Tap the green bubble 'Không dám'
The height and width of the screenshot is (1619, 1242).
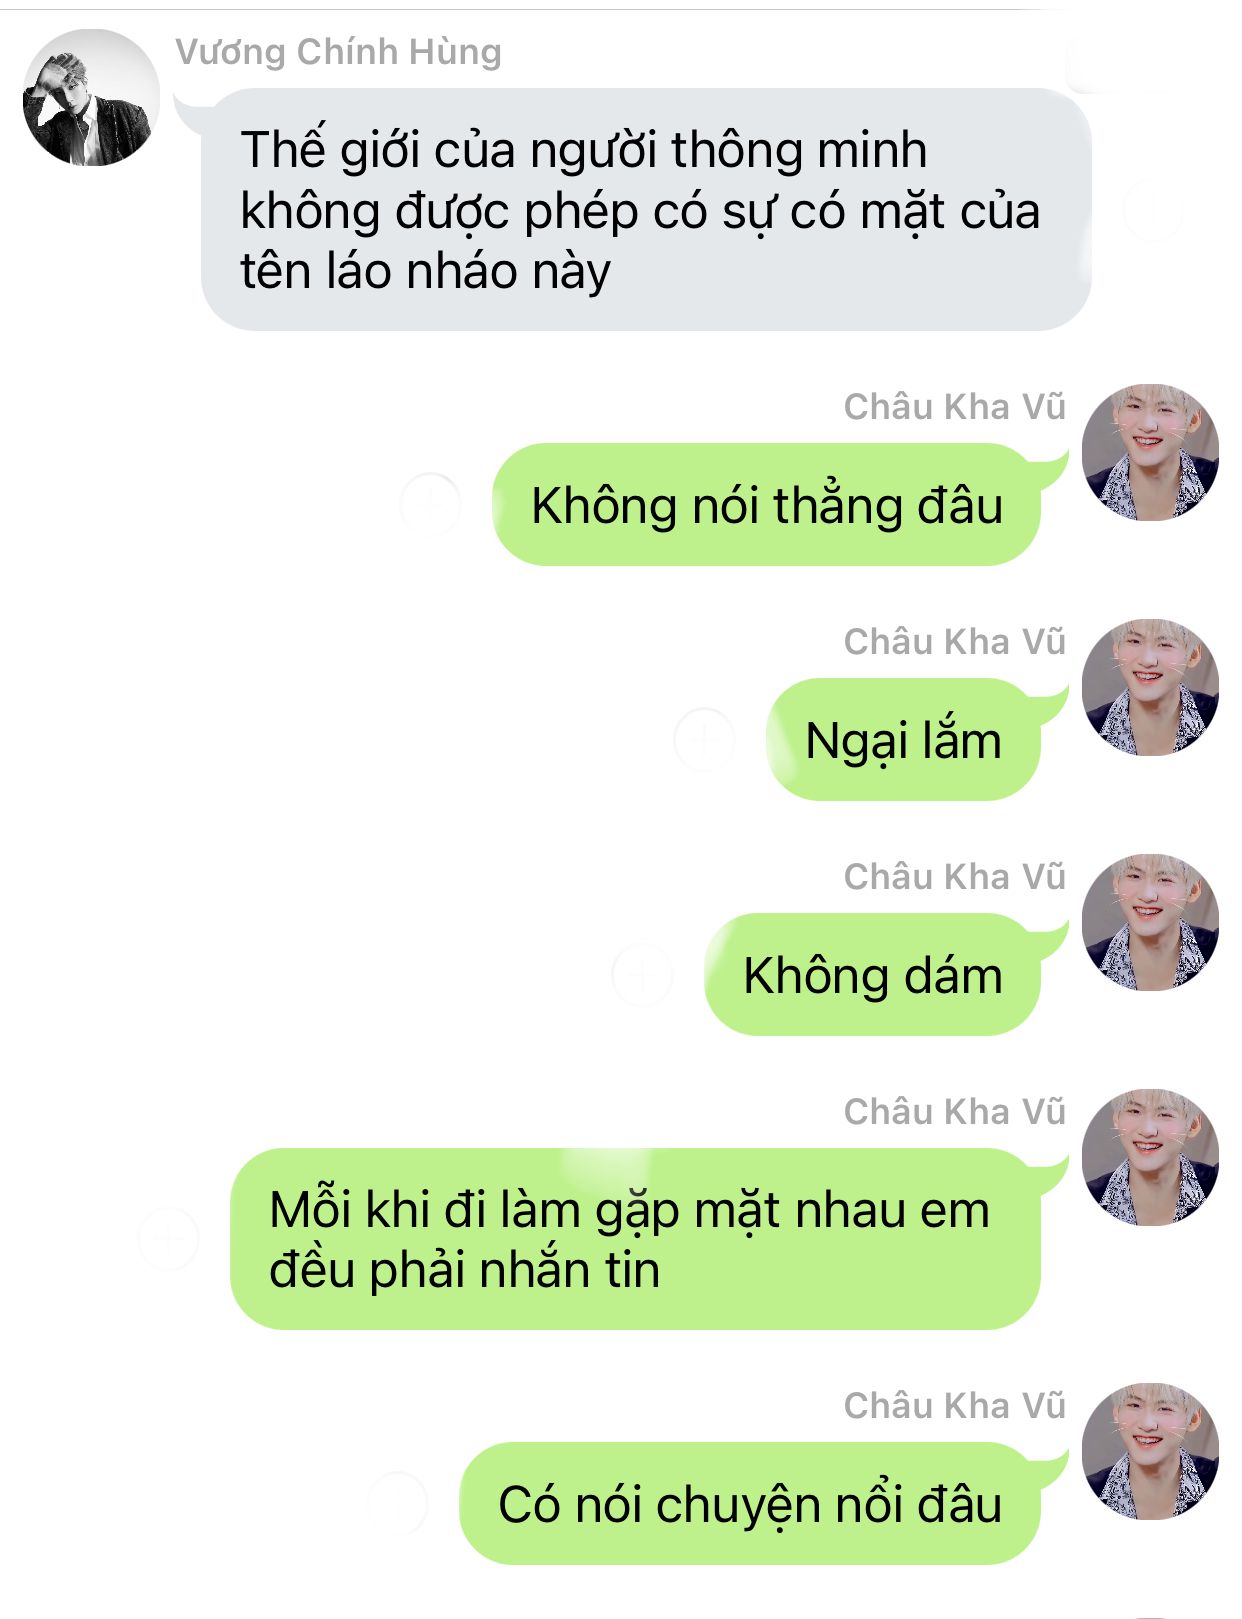pos(873,975)
